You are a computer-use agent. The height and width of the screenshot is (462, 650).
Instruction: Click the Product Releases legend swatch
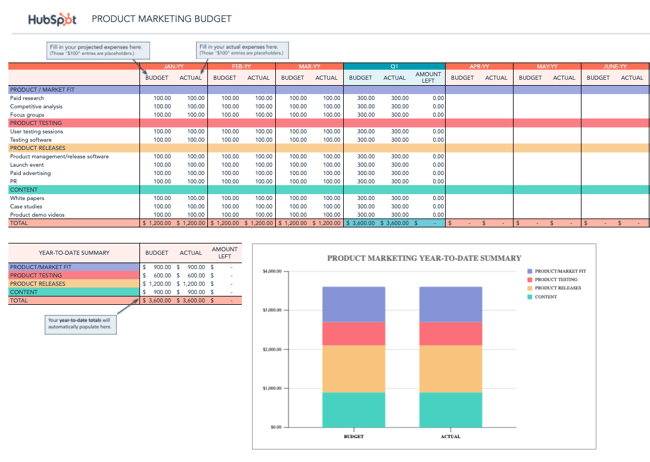point(530,288)
